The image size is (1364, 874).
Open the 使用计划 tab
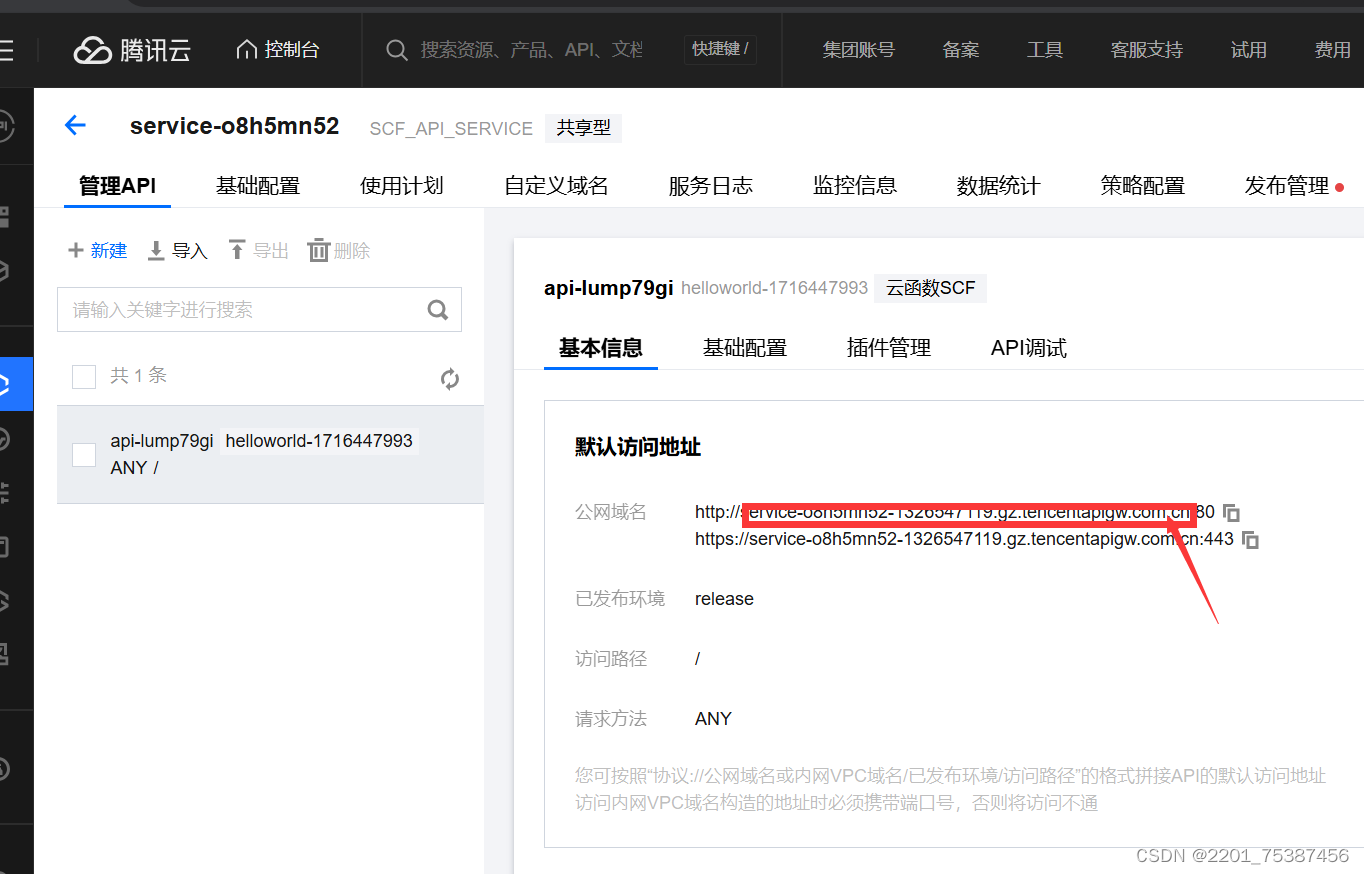[402, 186]
